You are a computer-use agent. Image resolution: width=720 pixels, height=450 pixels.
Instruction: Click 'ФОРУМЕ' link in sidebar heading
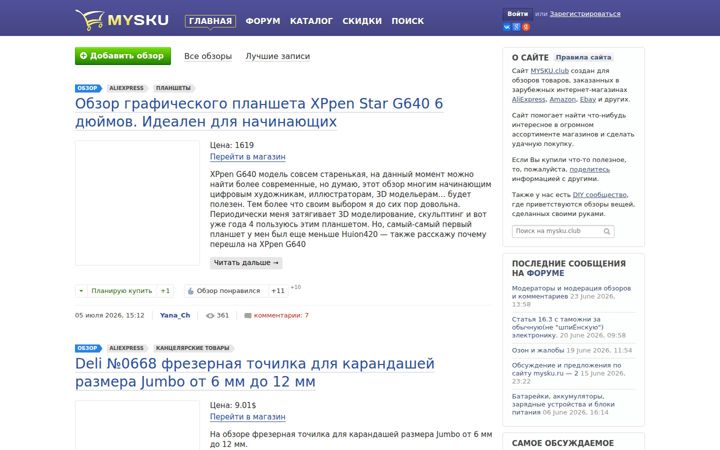tap(546, 273)
